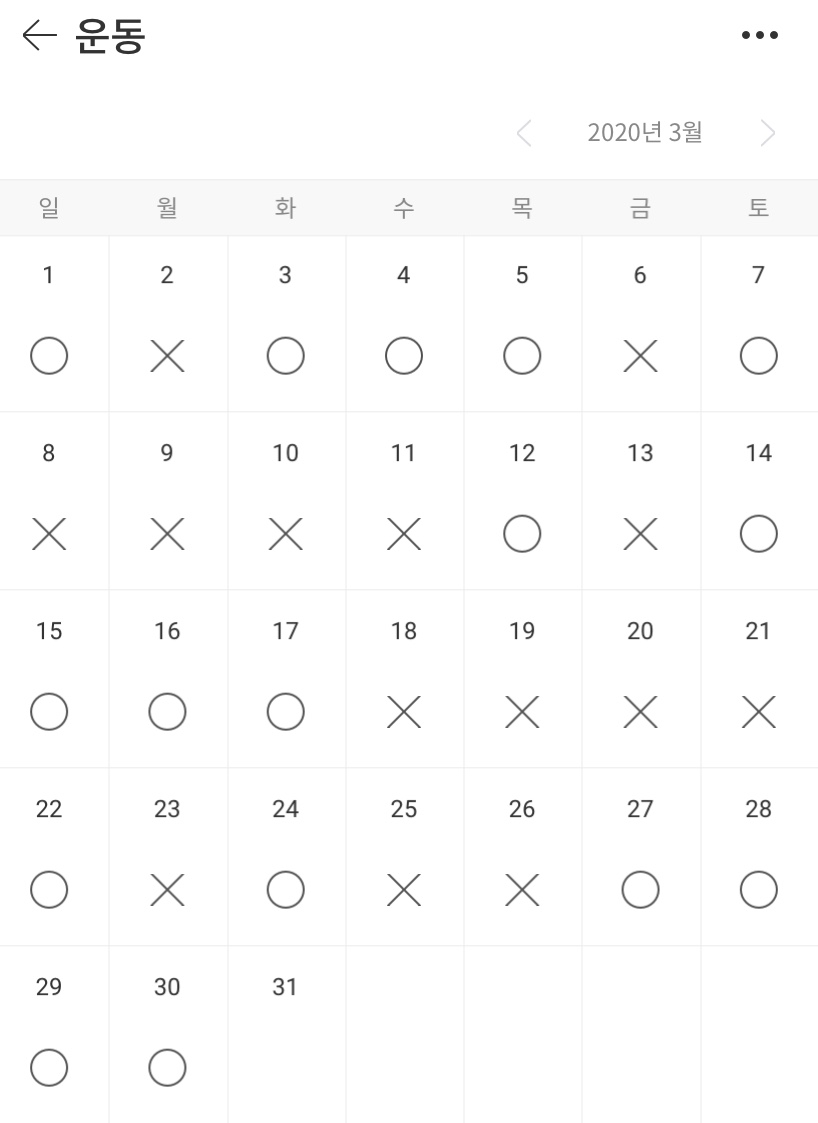Select the date cell for March 31

pos(287,1034)
